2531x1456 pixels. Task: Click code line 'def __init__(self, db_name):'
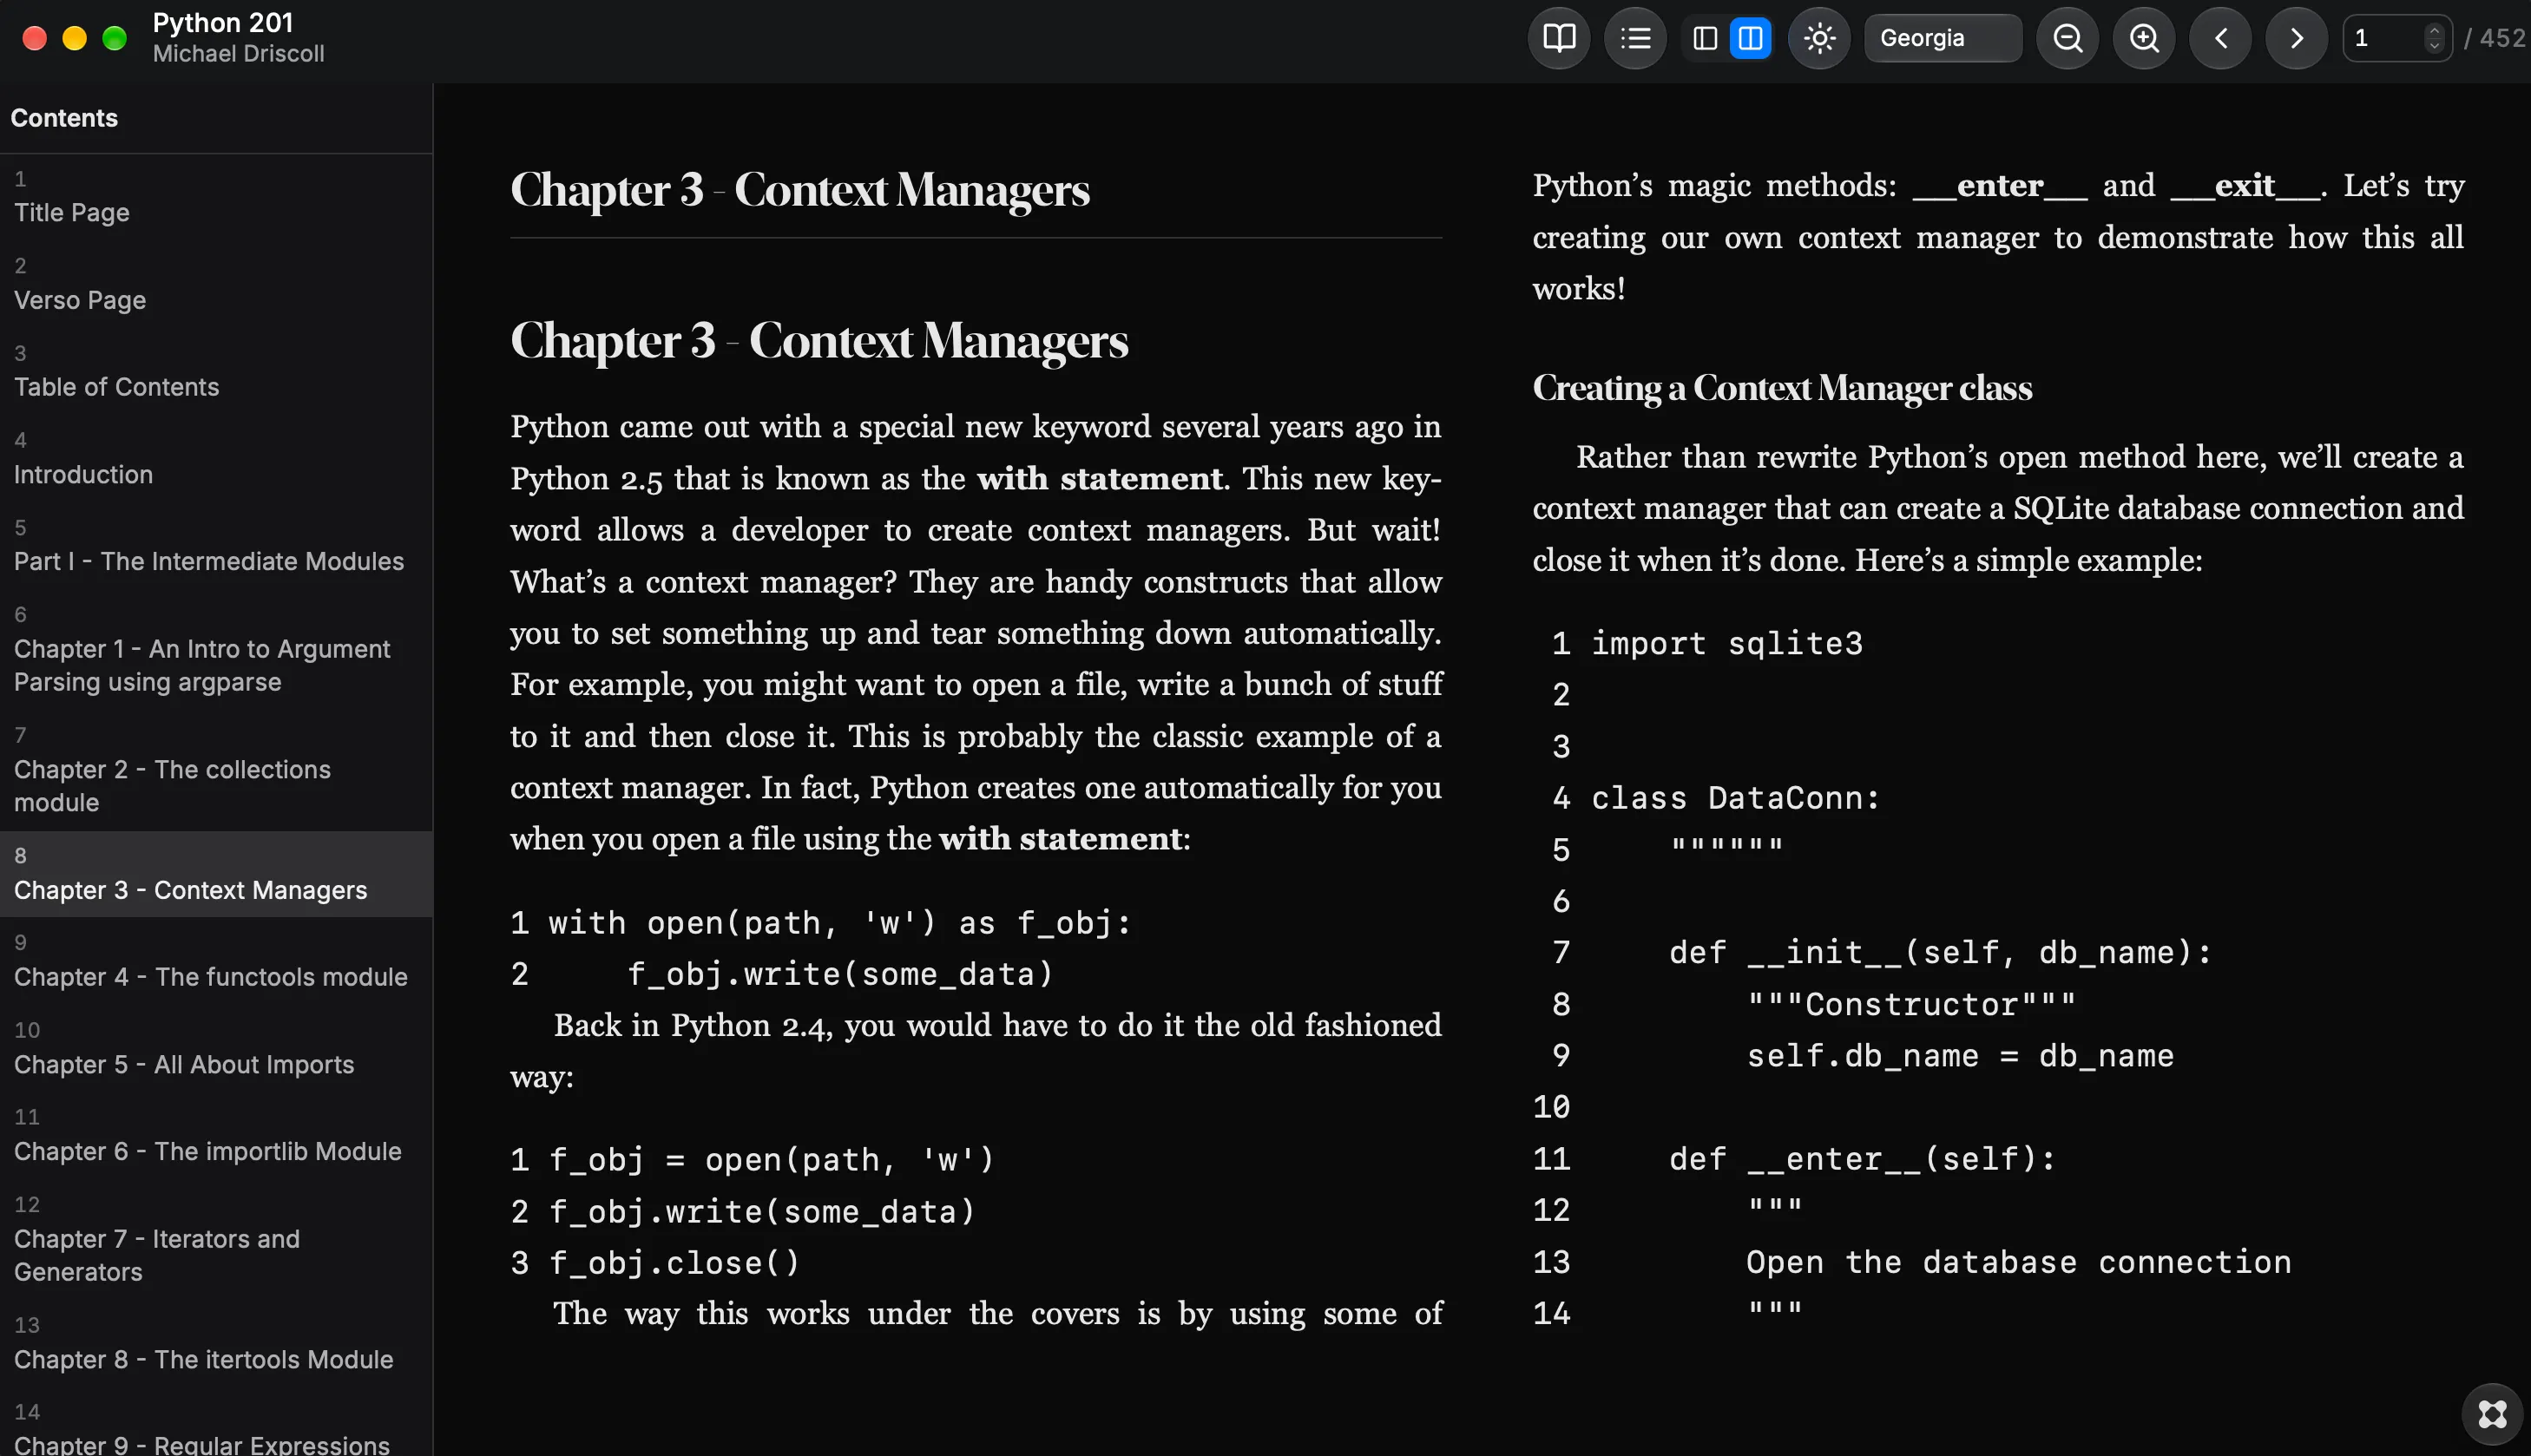click(1940, 952)
